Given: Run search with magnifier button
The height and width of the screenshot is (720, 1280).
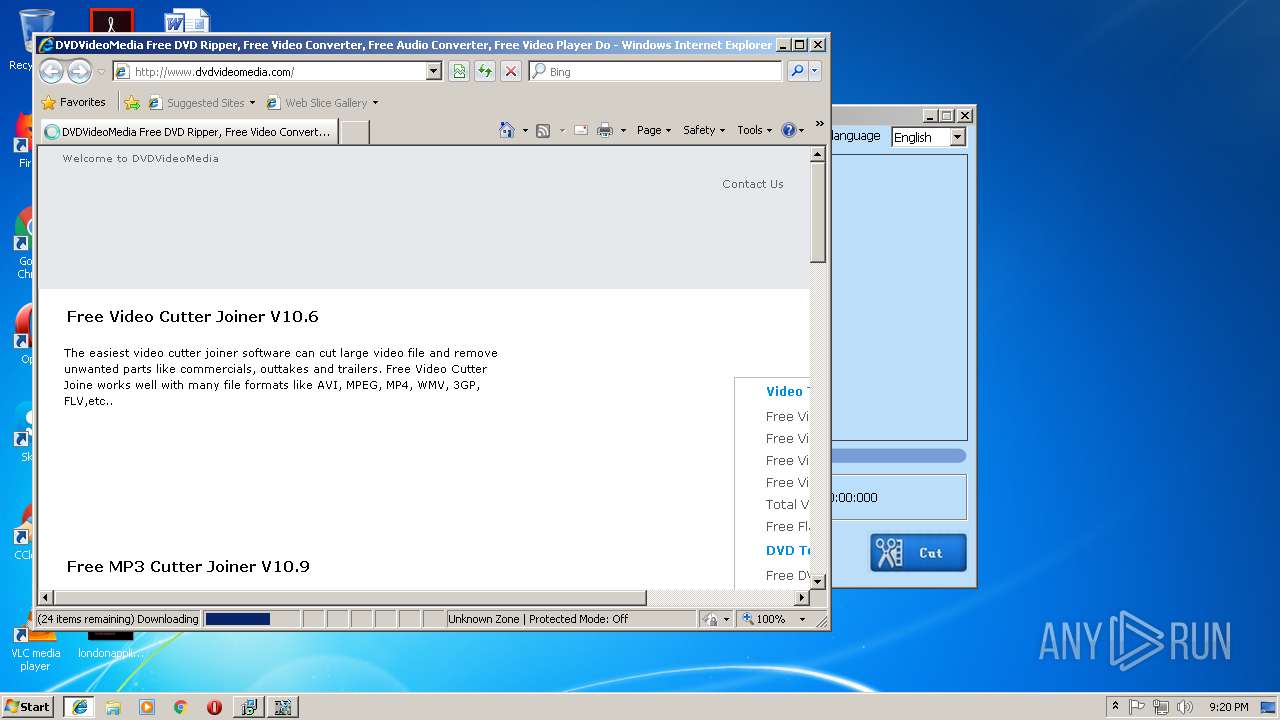Looking at the screenshot, I should [797, 71].
